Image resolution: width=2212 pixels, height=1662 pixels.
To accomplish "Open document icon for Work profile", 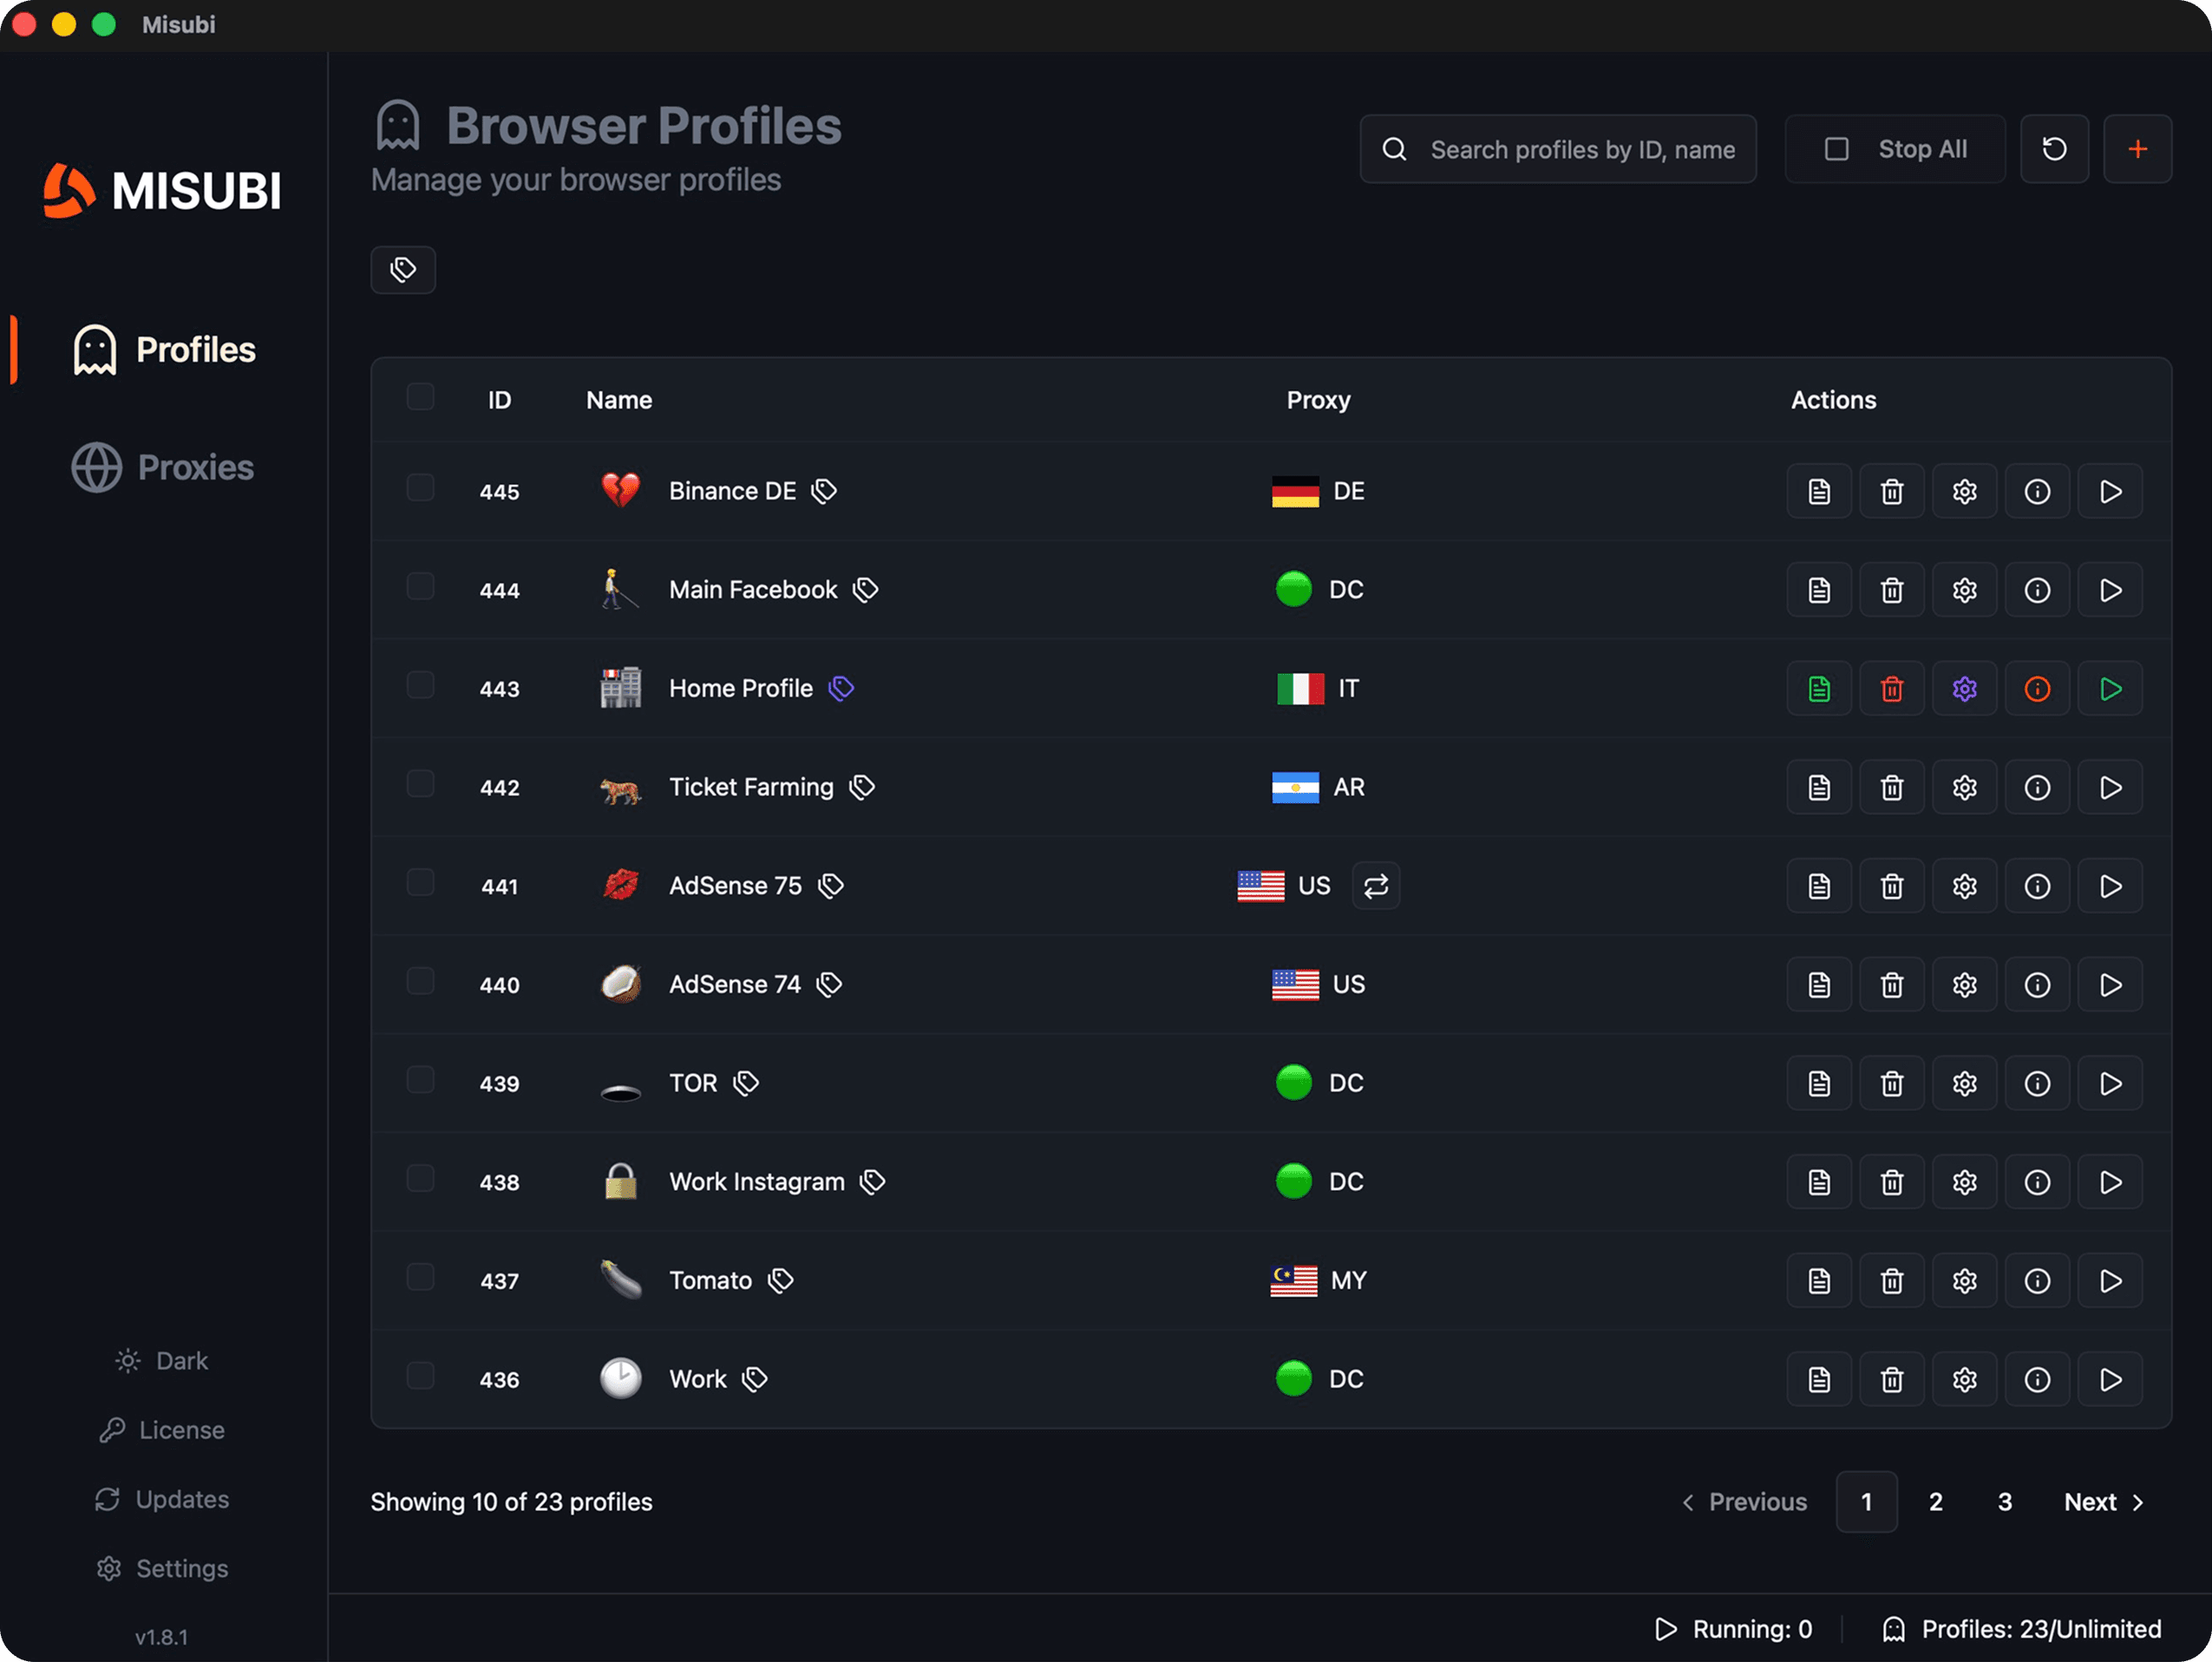I will click(x=1819, y=1380).
